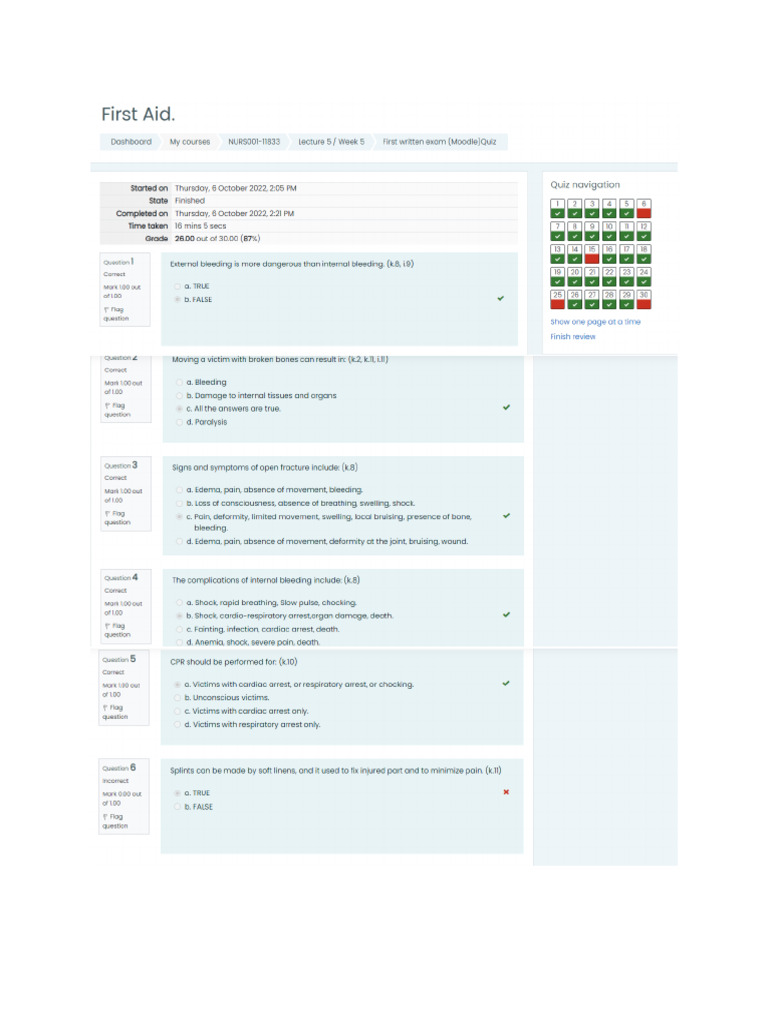This screenshot has height=1024, width=768.
Task: Select Bleeding option in question 2
Action: click(x=180, y=383)
